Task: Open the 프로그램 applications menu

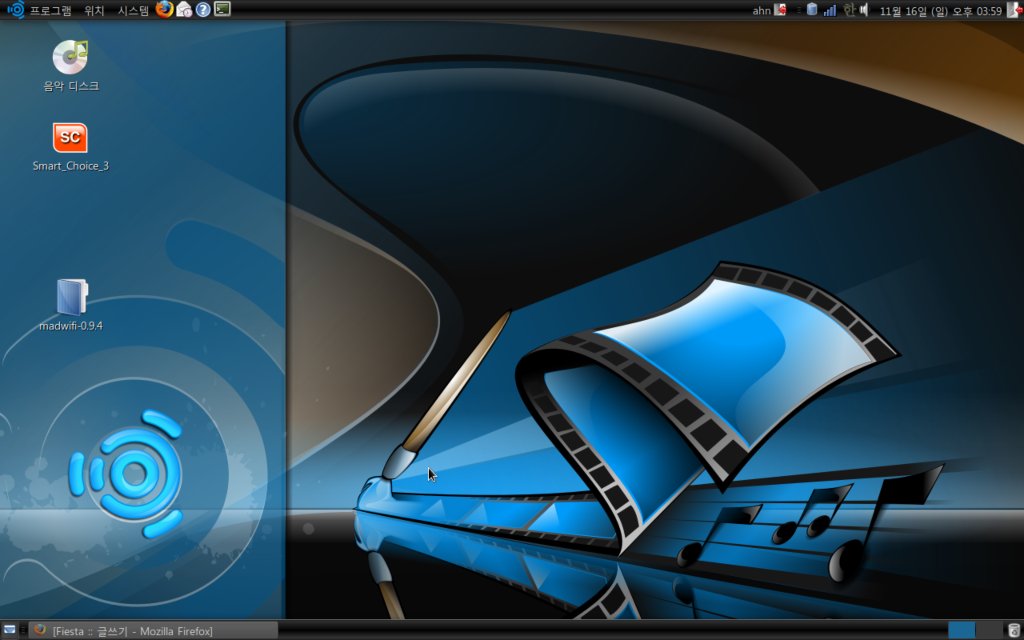Action: (50, 10)
